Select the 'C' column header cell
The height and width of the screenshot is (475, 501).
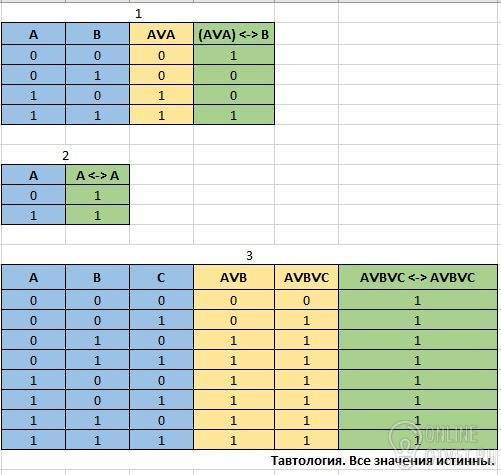tap(161, 277)
